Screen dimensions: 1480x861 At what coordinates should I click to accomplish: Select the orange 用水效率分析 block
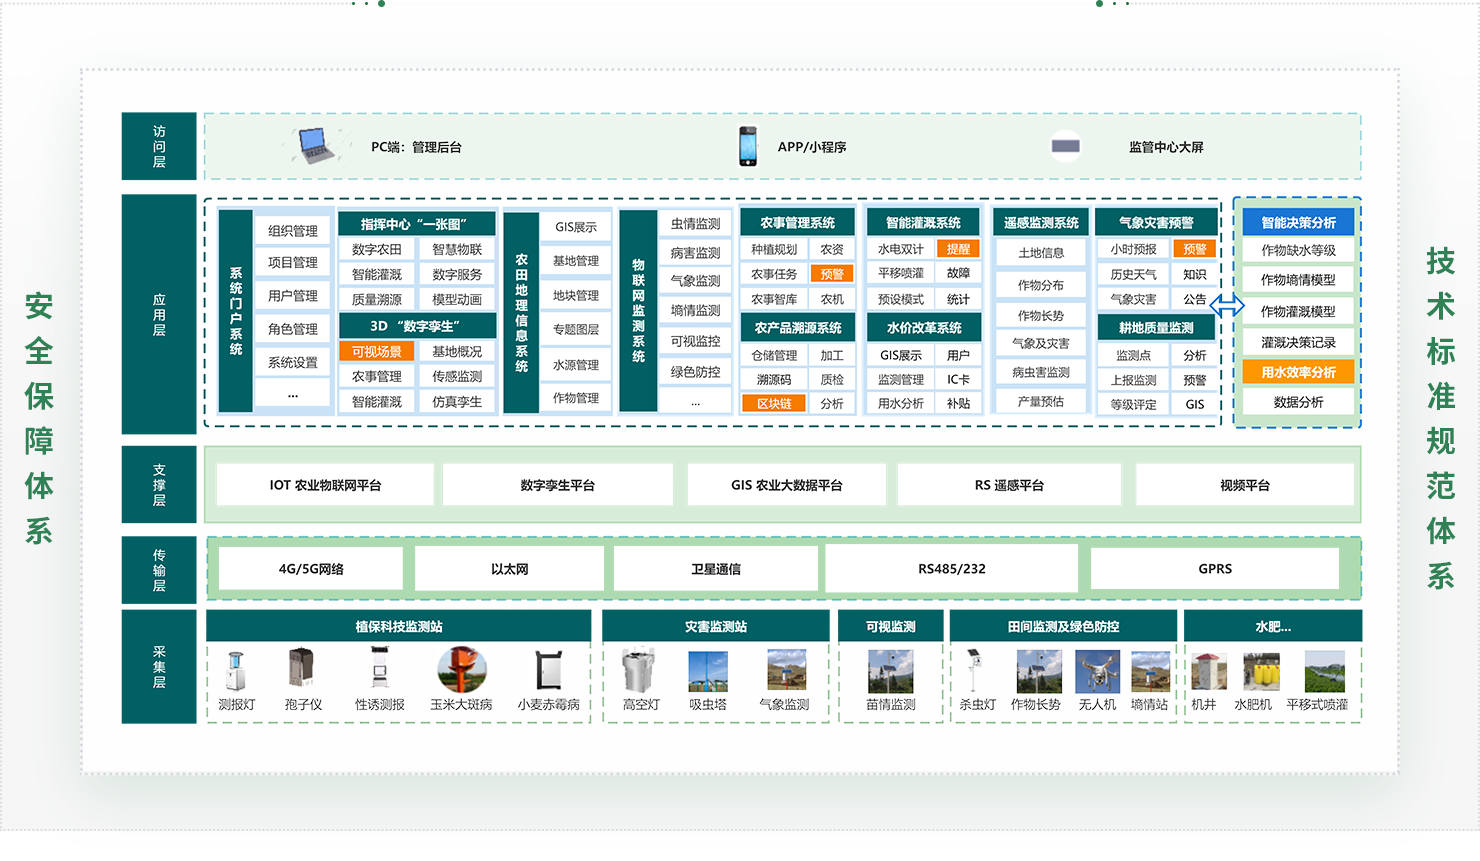pyautogui.click(x=1298, y=372)
